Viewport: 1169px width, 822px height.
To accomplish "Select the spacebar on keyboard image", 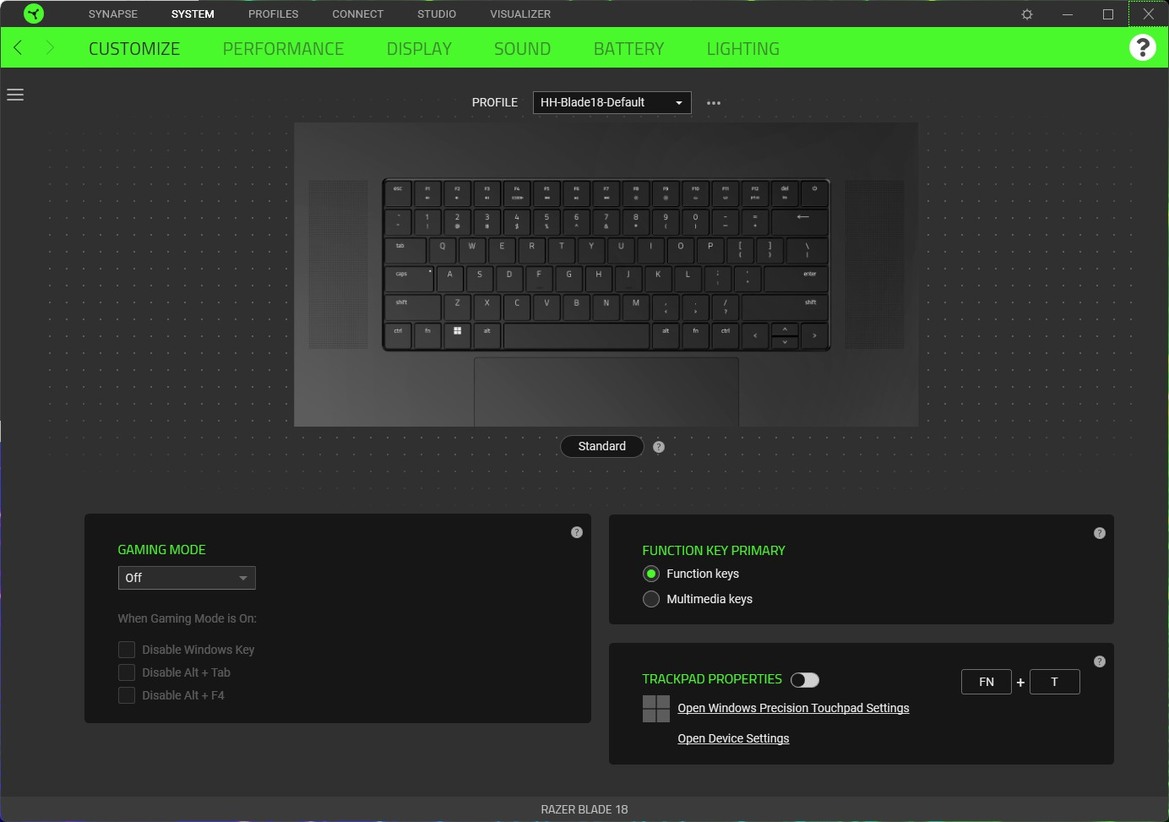I will [x=576, y=335].
